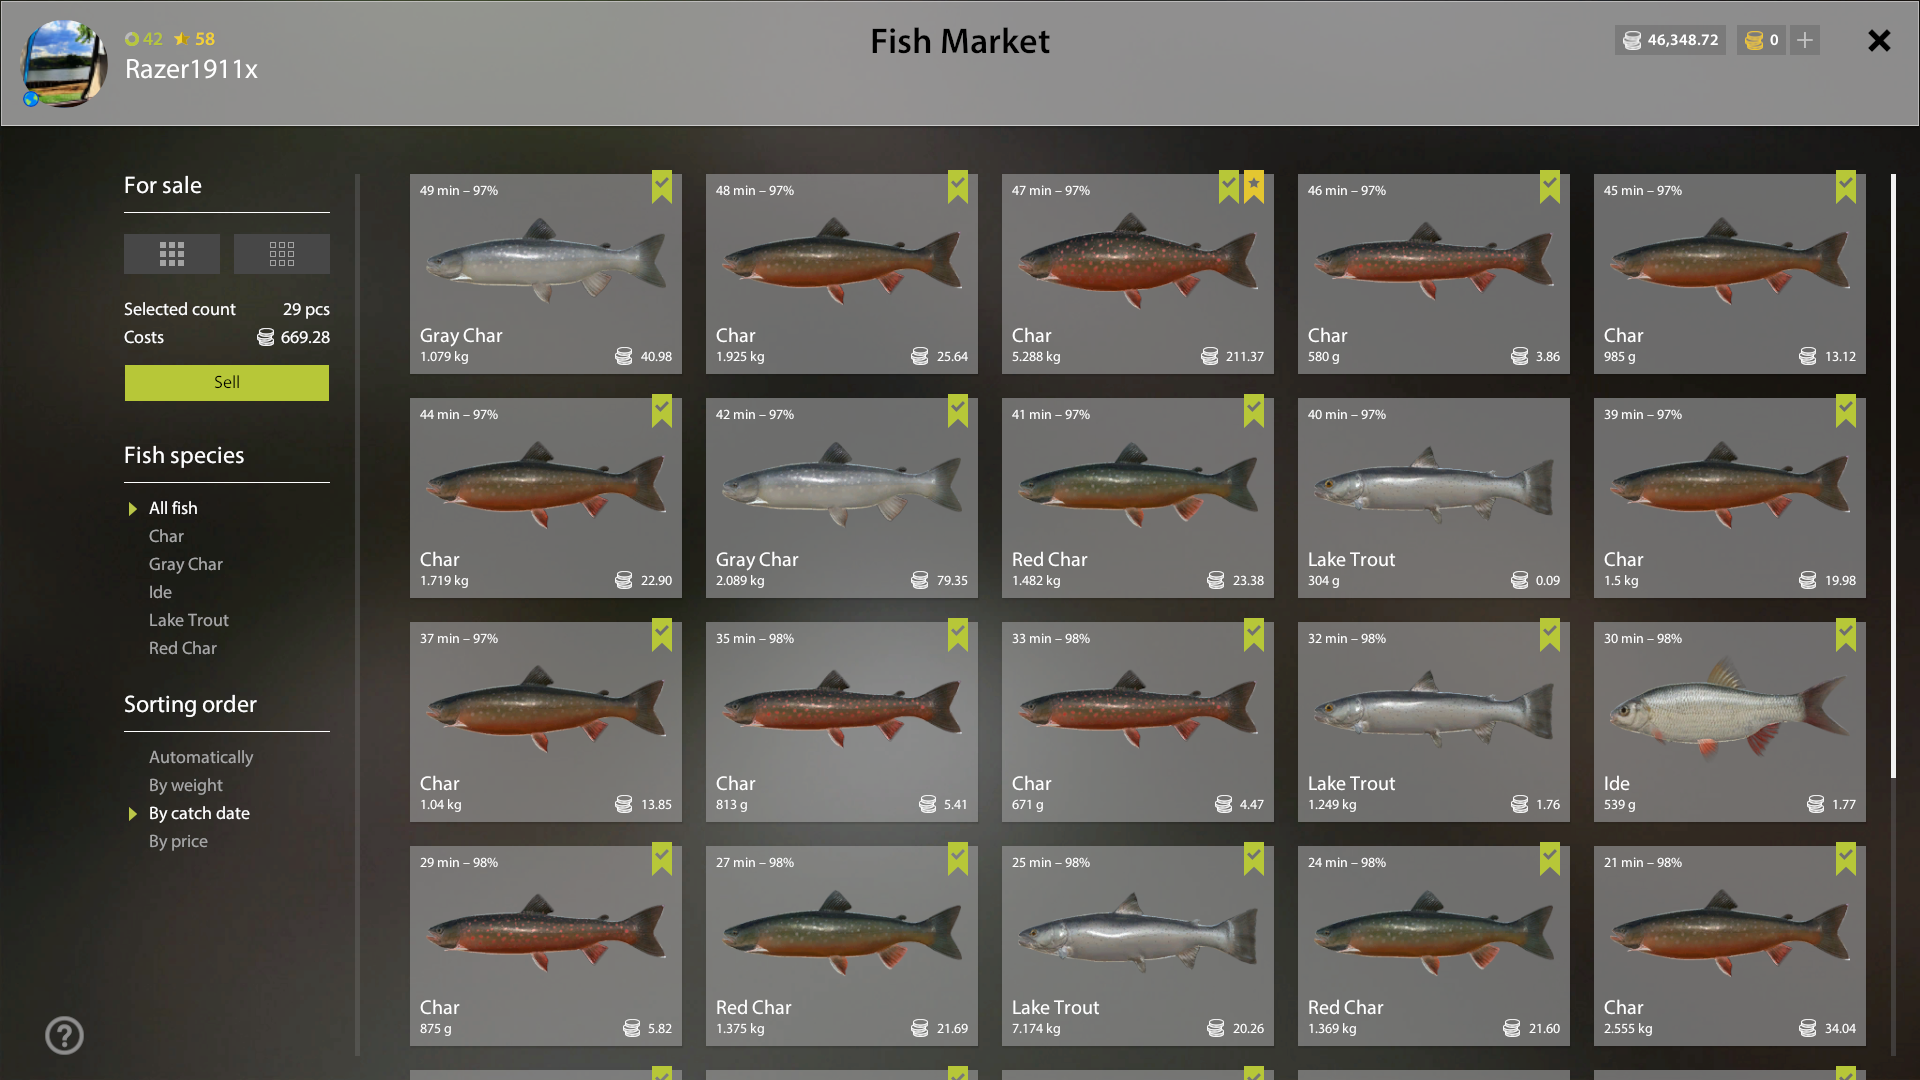Open the help question mark icon
1920x1080 pixels.
coord(64,1035)
